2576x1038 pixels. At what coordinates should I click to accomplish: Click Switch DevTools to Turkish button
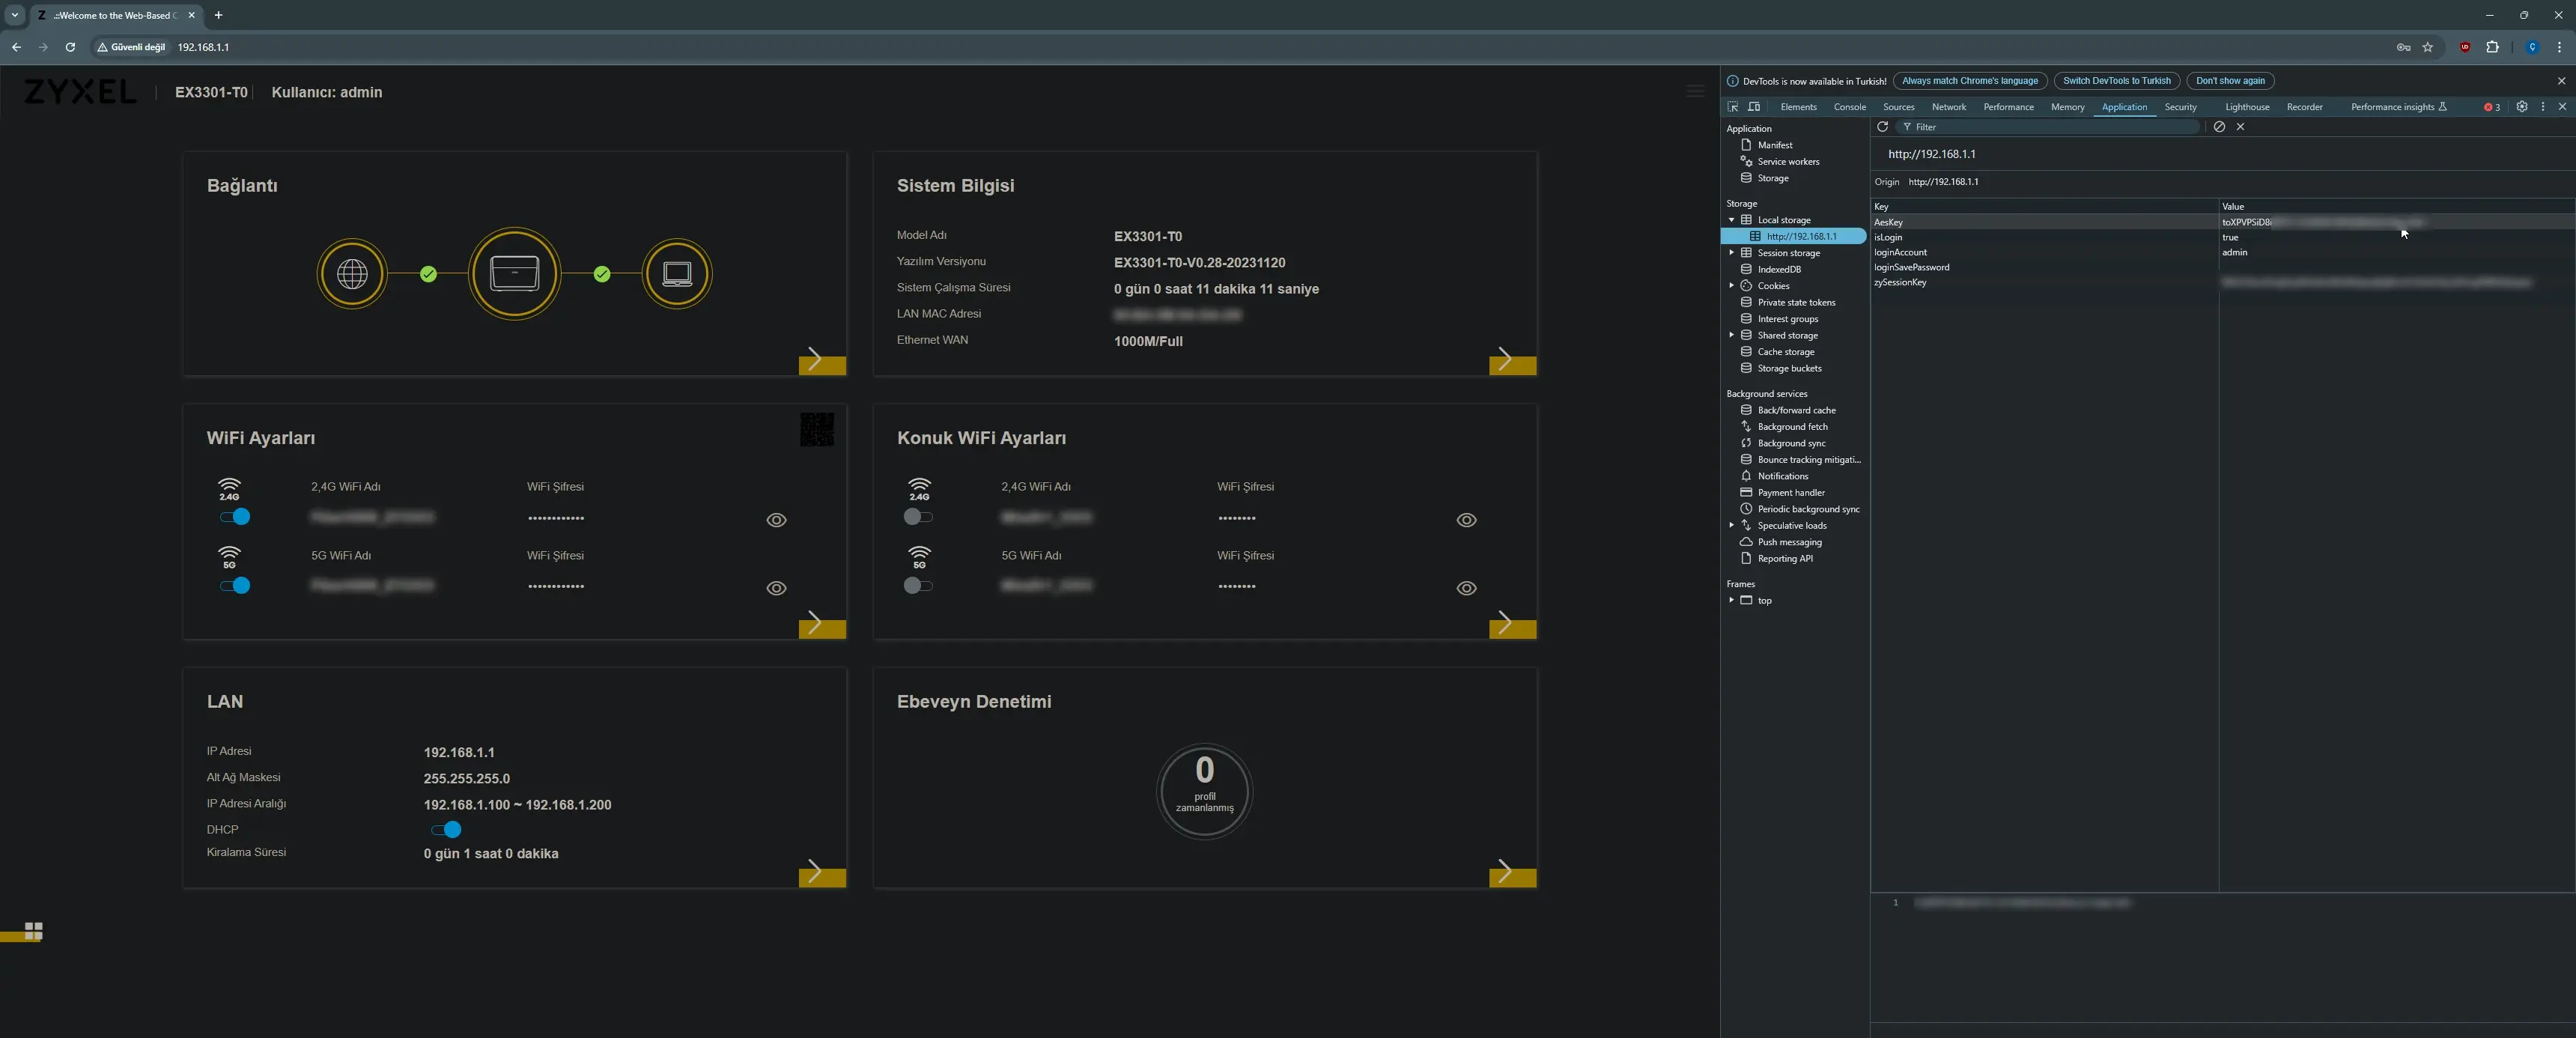[x=2116, y=81]
